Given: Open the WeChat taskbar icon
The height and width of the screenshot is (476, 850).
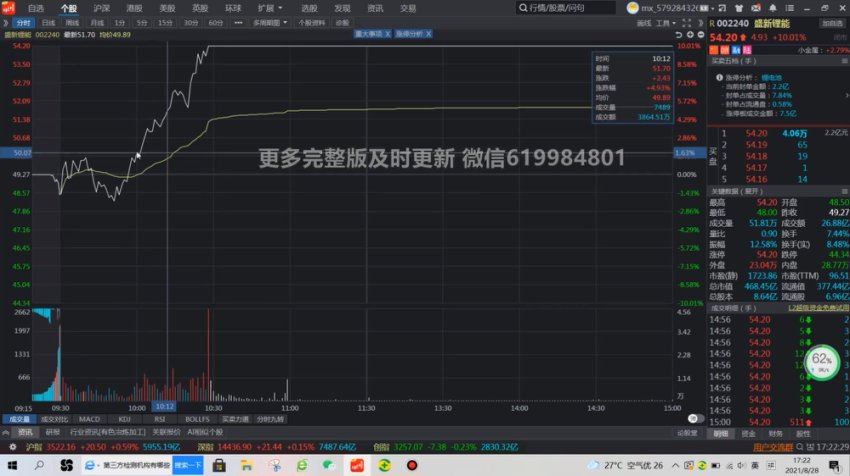Looking at the screenshot, I should (x=329, y=466).
